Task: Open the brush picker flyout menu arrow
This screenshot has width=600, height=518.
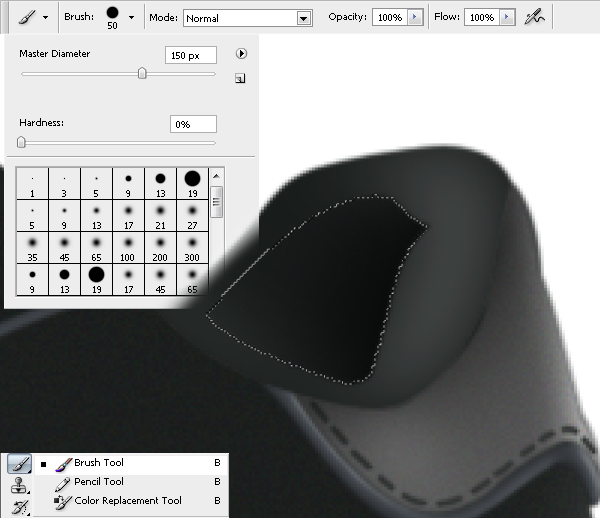Action: [x=241, y=54]
